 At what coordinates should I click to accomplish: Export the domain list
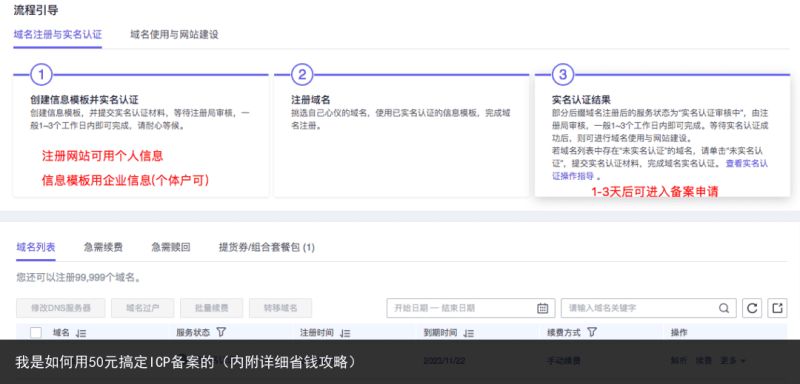[x=777, y=308]
